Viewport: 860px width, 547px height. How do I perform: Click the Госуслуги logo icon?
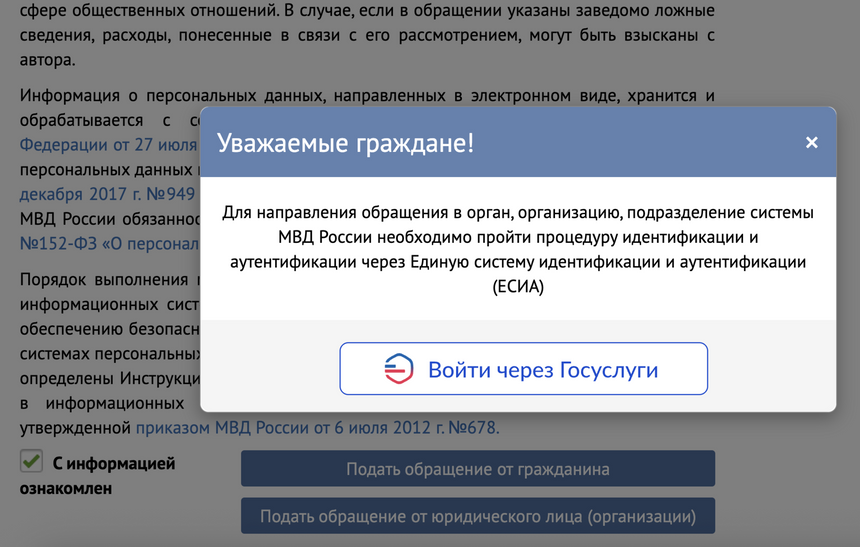(x=399, y=369)
